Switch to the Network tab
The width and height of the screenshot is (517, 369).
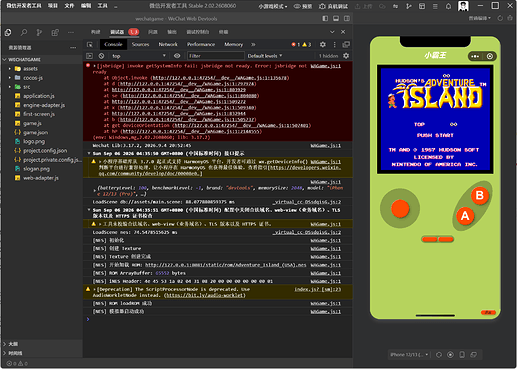[168, 44]
